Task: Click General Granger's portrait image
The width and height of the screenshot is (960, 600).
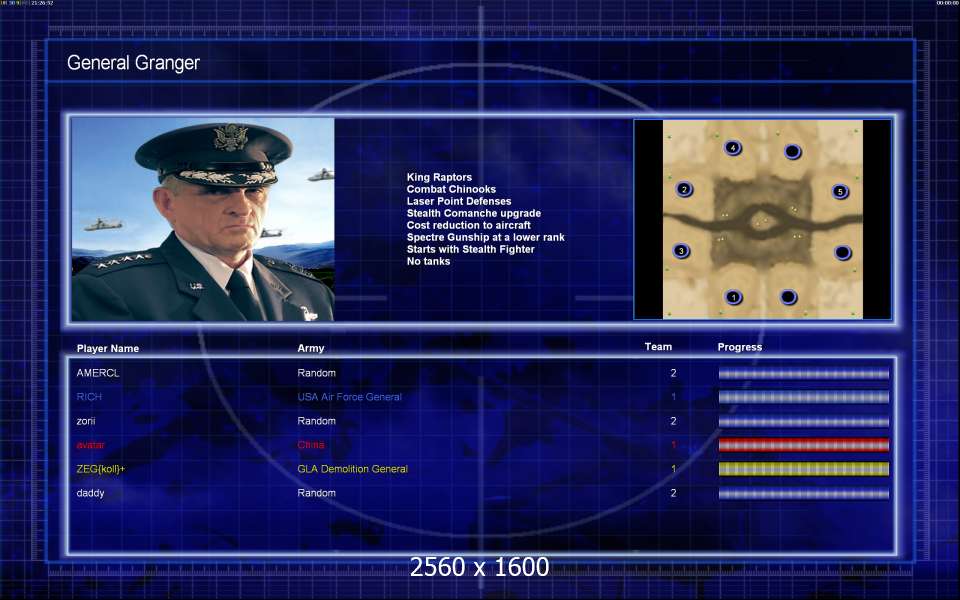Action: click(x=203, y=220)
